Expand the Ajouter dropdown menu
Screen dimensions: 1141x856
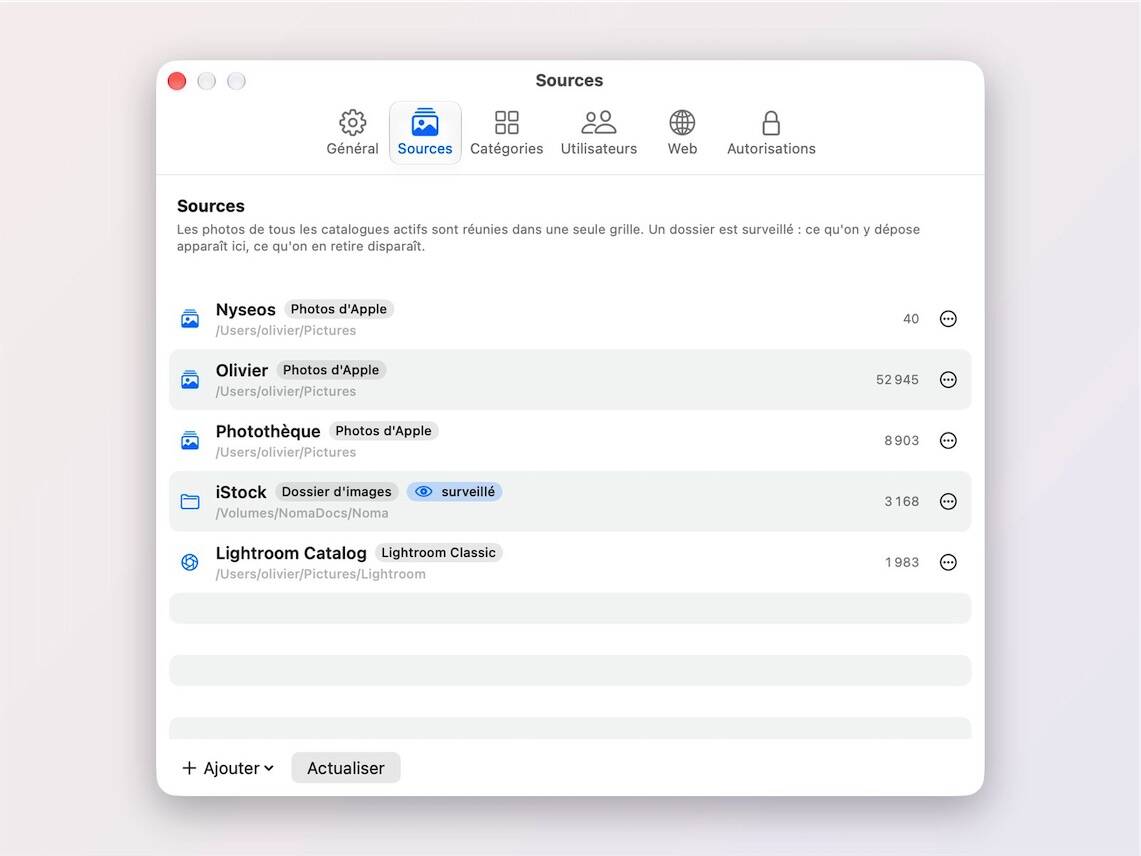click(228, 768)
